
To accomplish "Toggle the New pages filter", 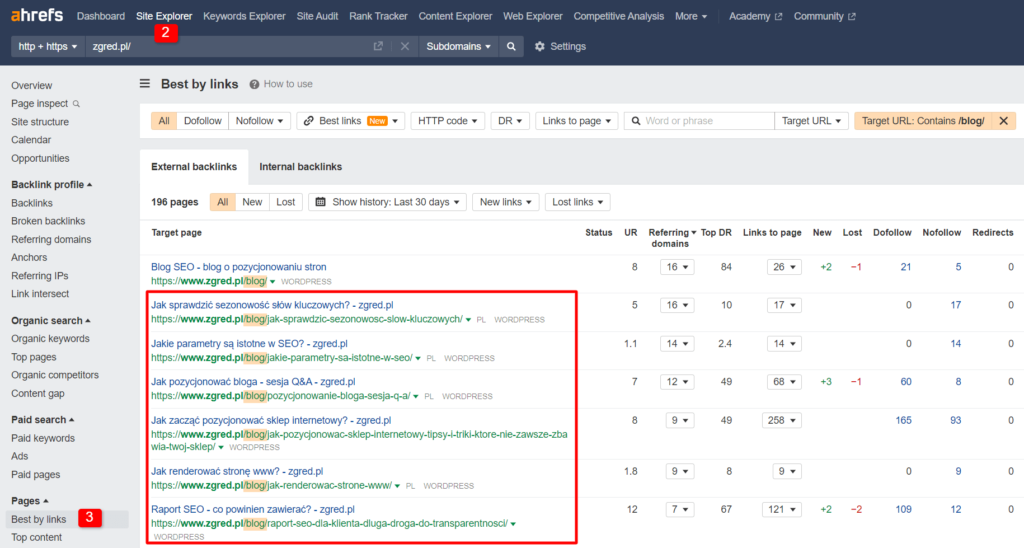I will point(252,202).
